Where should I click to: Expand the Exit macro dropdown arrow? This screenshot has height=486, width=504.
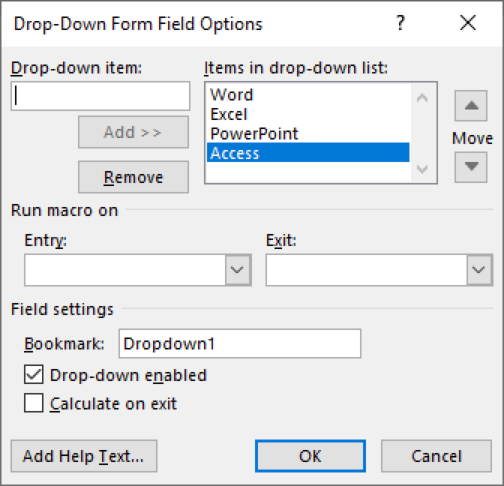click(479, 270)
